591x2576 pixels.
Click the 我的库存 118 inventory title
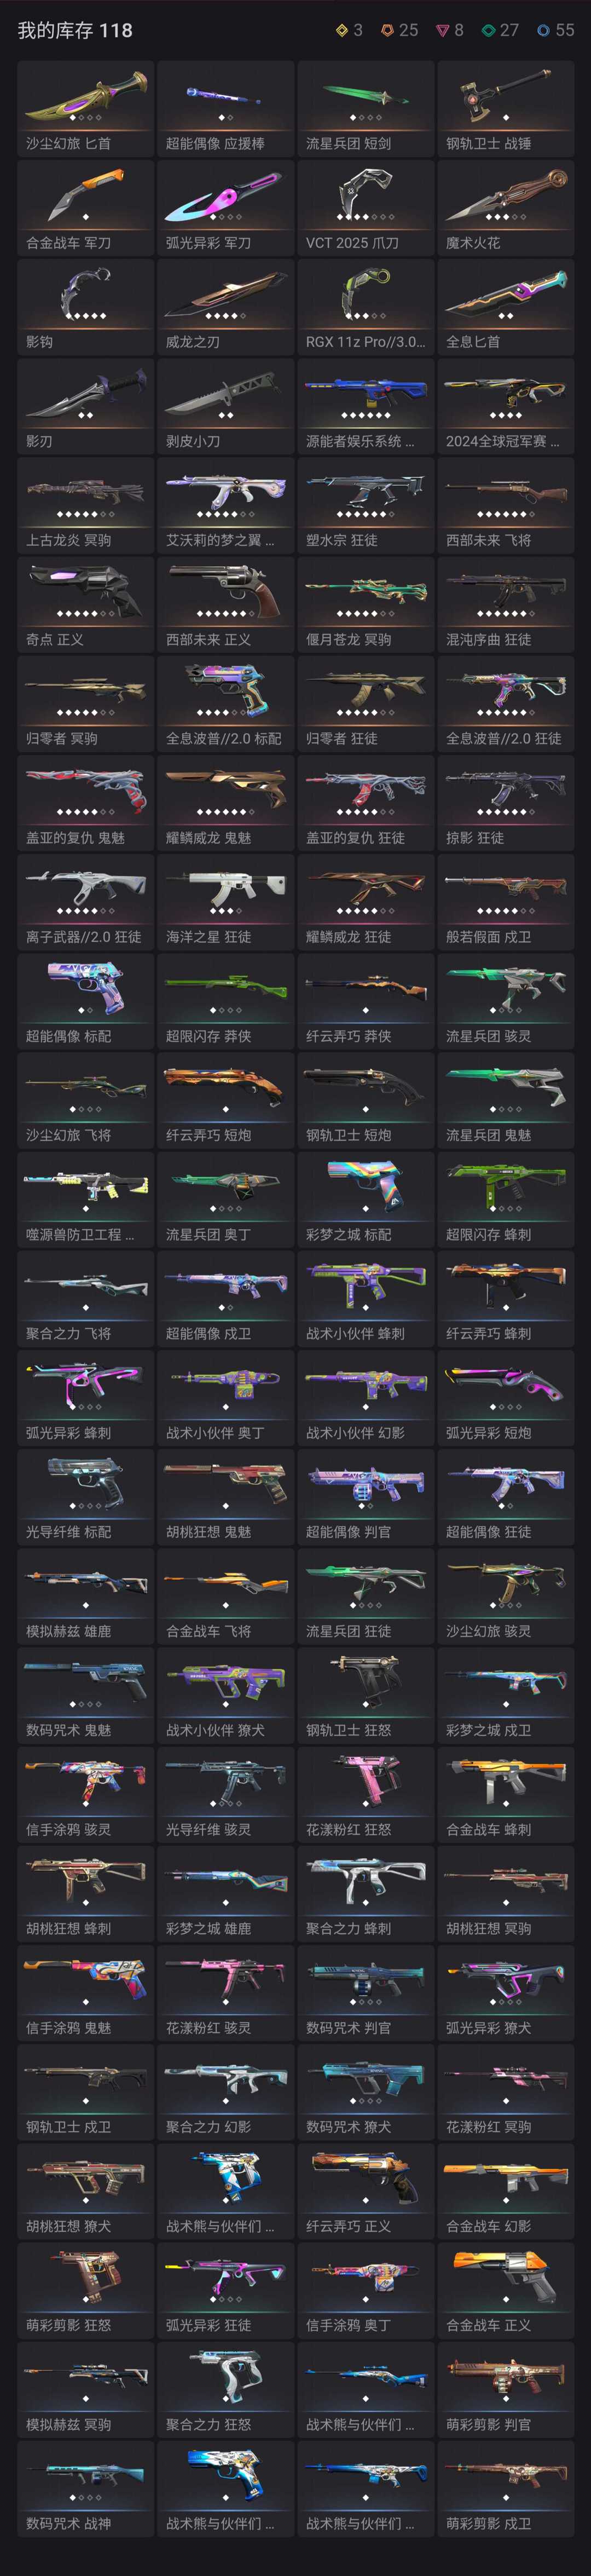(75, 31)
